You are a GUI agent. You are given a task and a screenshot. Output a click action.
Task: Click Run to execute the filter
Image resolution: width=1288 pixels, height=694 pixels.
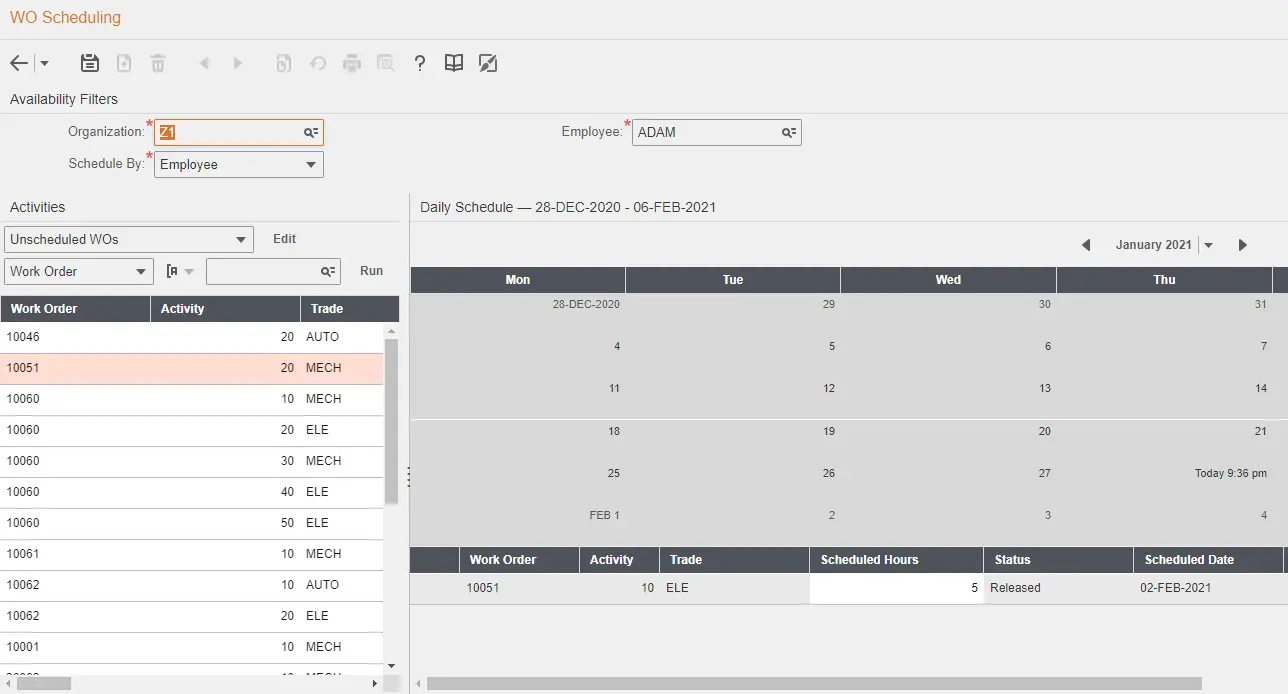(x=371, y=271)
